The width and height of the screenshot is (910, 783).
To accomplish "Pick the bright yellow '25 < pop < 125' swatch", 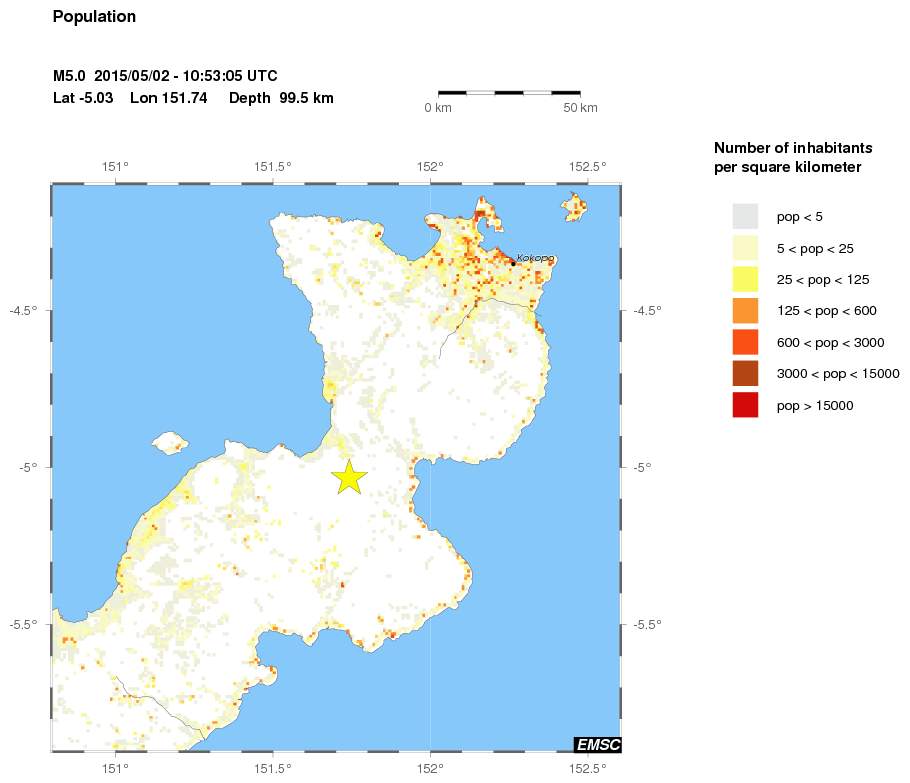I will tap(745, 279).
